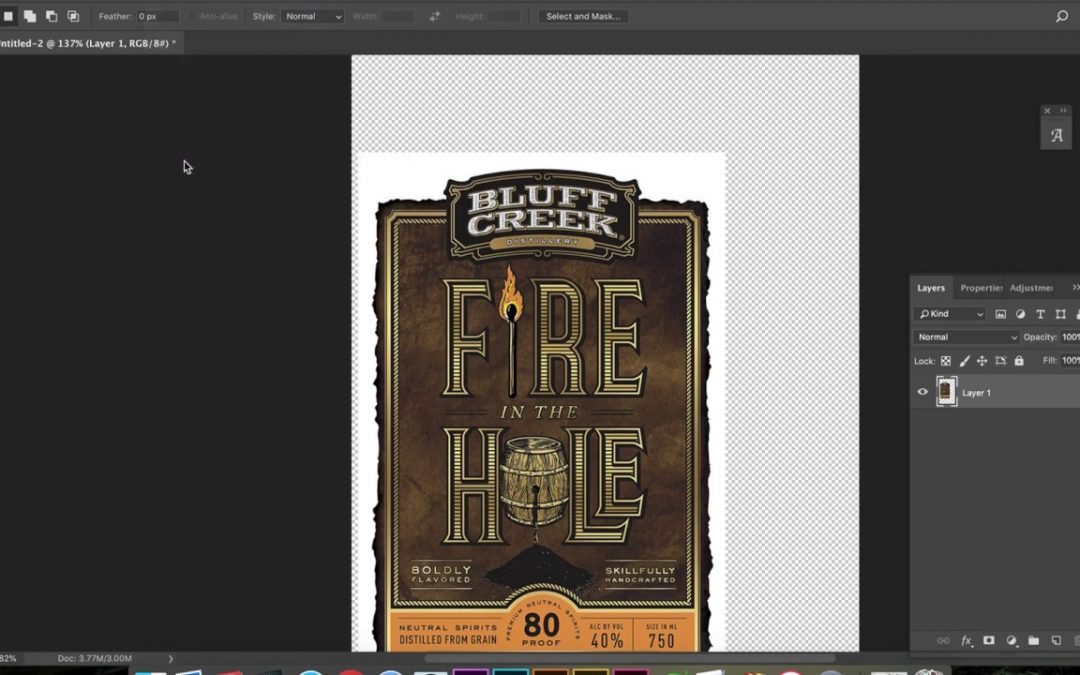Open the status bar info arrow menu
The height and width of the screenshot is (675, 1080).
pos(171,658)
